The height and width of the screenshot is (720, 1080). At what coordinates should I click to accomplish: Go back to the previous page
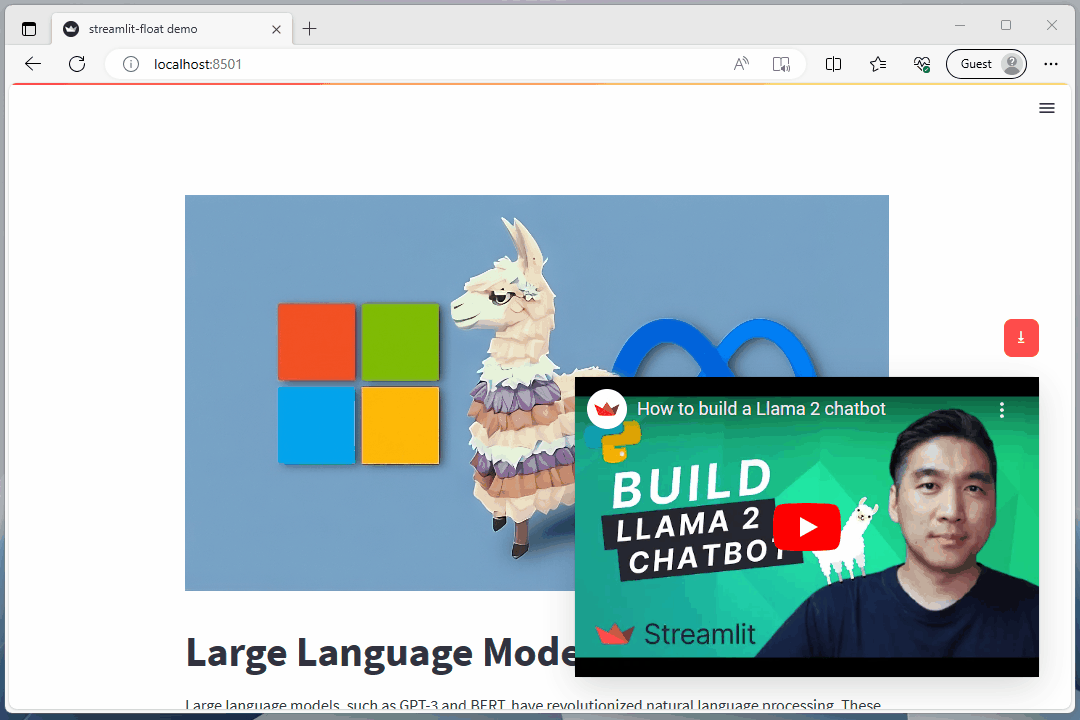32,64
